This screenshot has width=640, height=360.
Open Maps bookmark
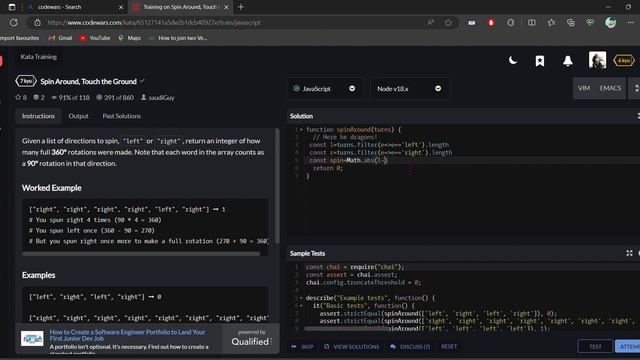129,38
